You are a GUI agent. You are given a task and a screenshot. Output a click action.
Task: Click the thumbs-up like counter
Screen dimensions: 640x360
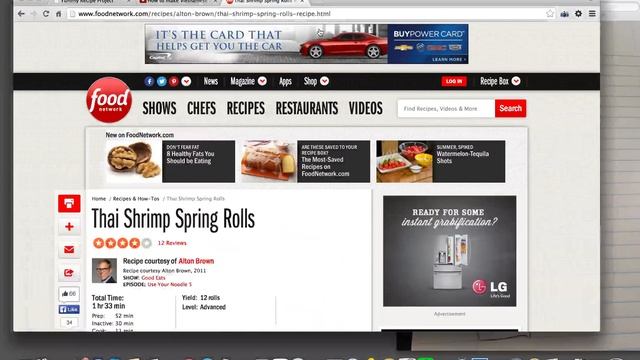point(69,294)
